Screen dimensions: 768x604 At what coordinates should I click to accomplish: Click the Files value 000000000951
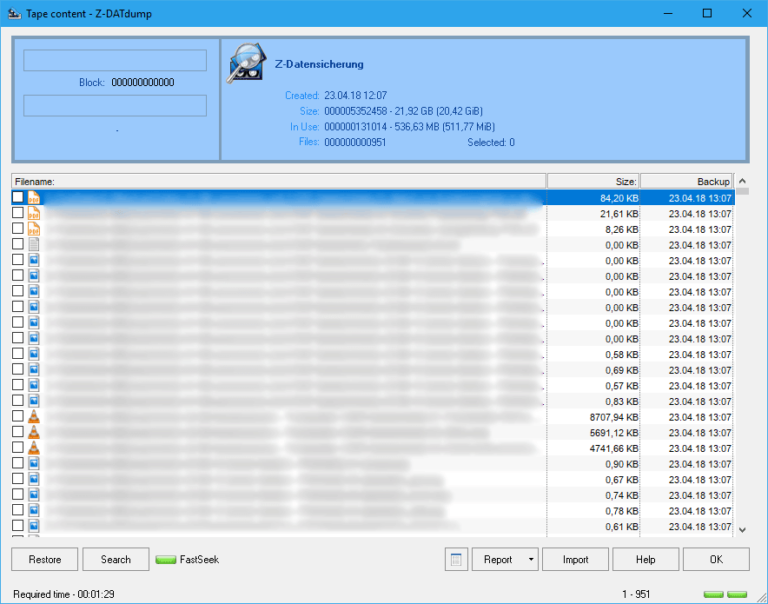click(x=355, y=142)
